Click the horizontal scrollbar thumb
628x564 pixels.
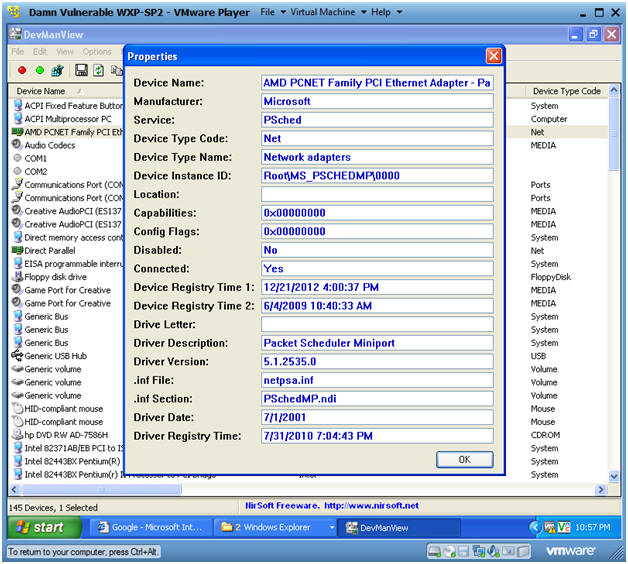pyautogui.click(x=101, y=489)
